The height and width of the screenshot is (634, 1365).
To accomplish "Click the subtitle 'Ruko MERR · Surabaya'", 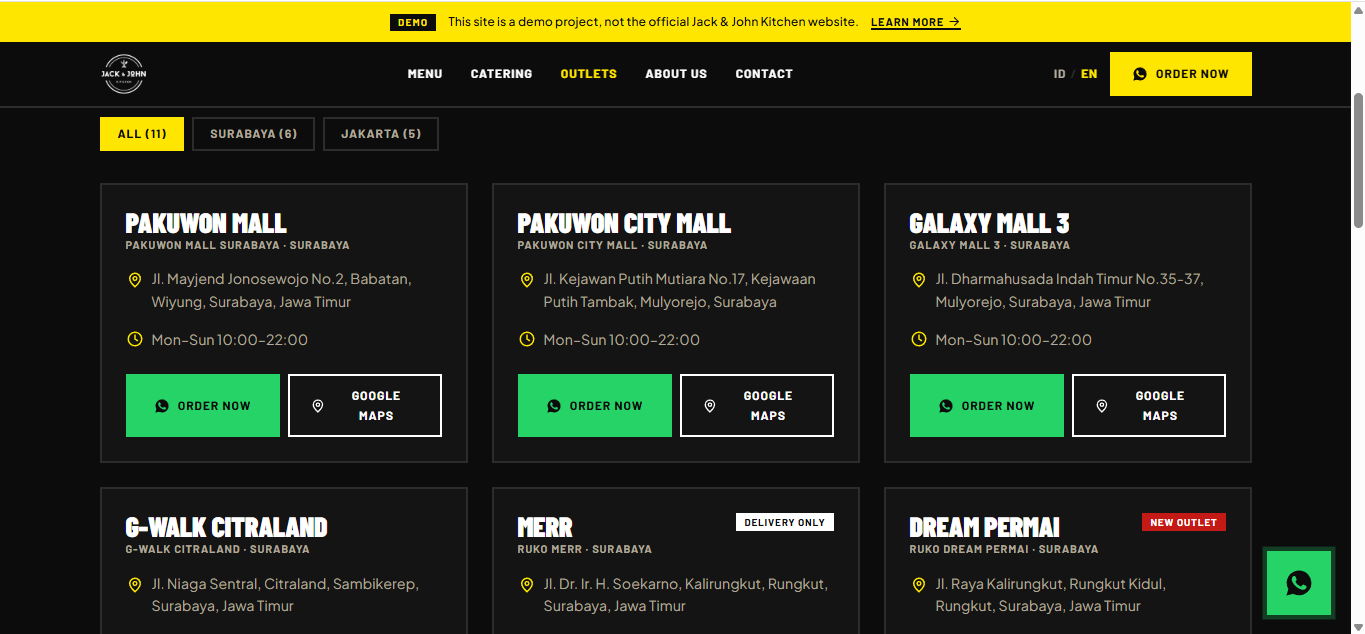I will [584, 549].
